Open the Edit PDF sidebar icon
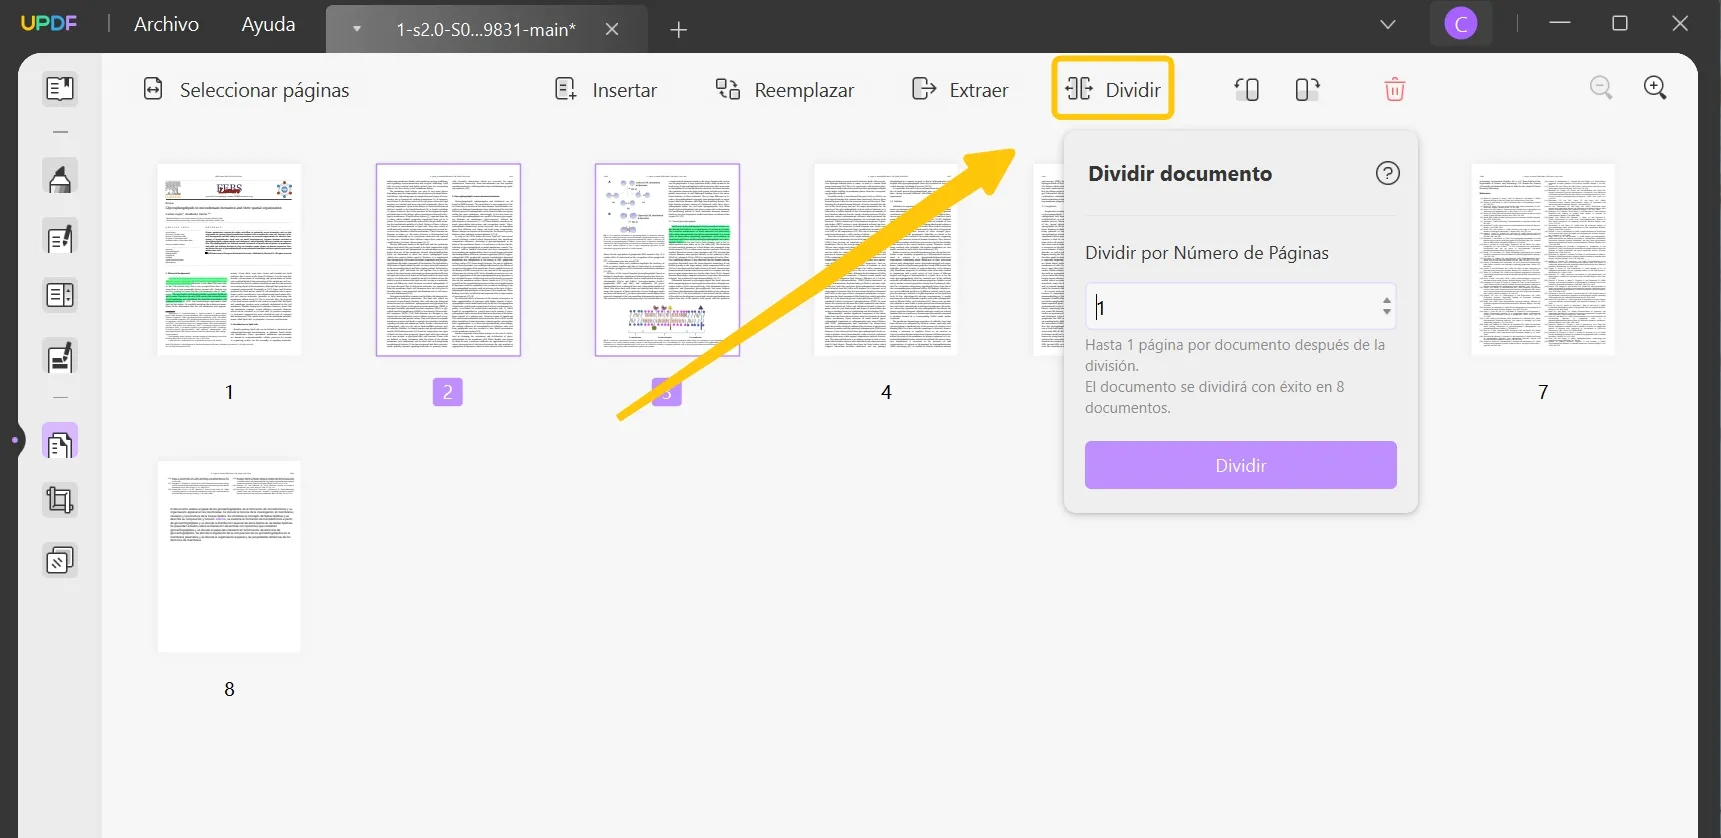Viewport: 1721px width, 838px height. [60, 238]
